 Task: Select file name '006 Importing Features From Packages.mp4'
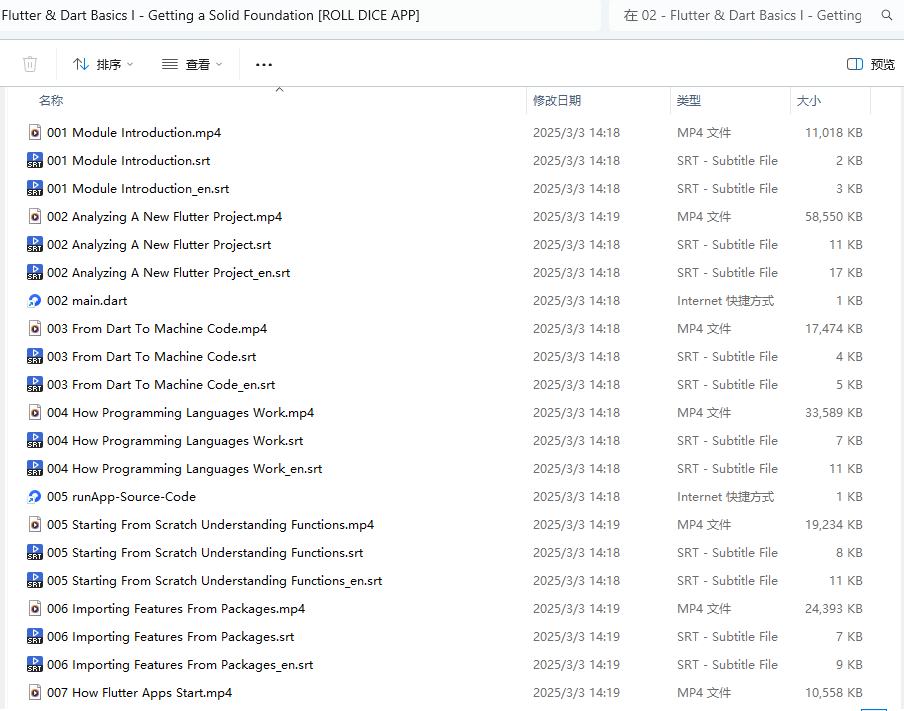click(x=176, y=609)
